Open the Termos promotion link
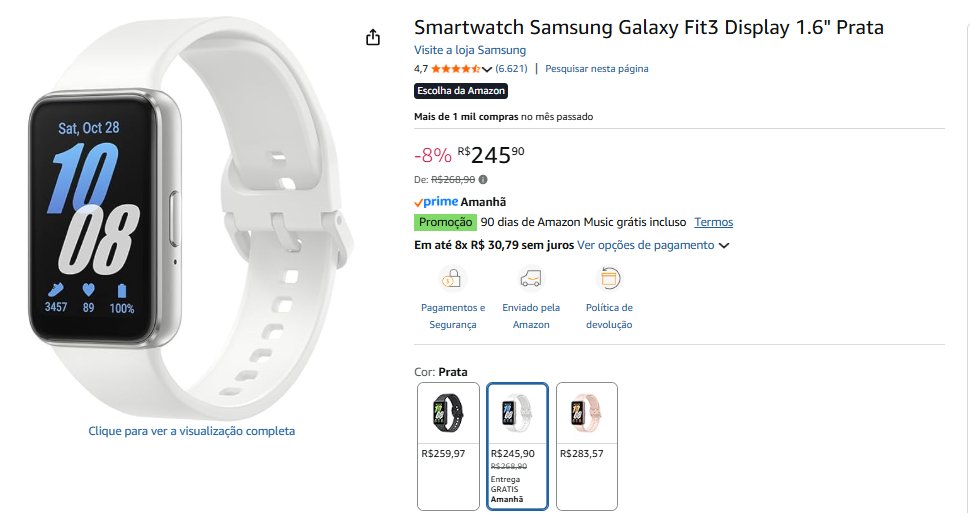 (x=713, y=222)
